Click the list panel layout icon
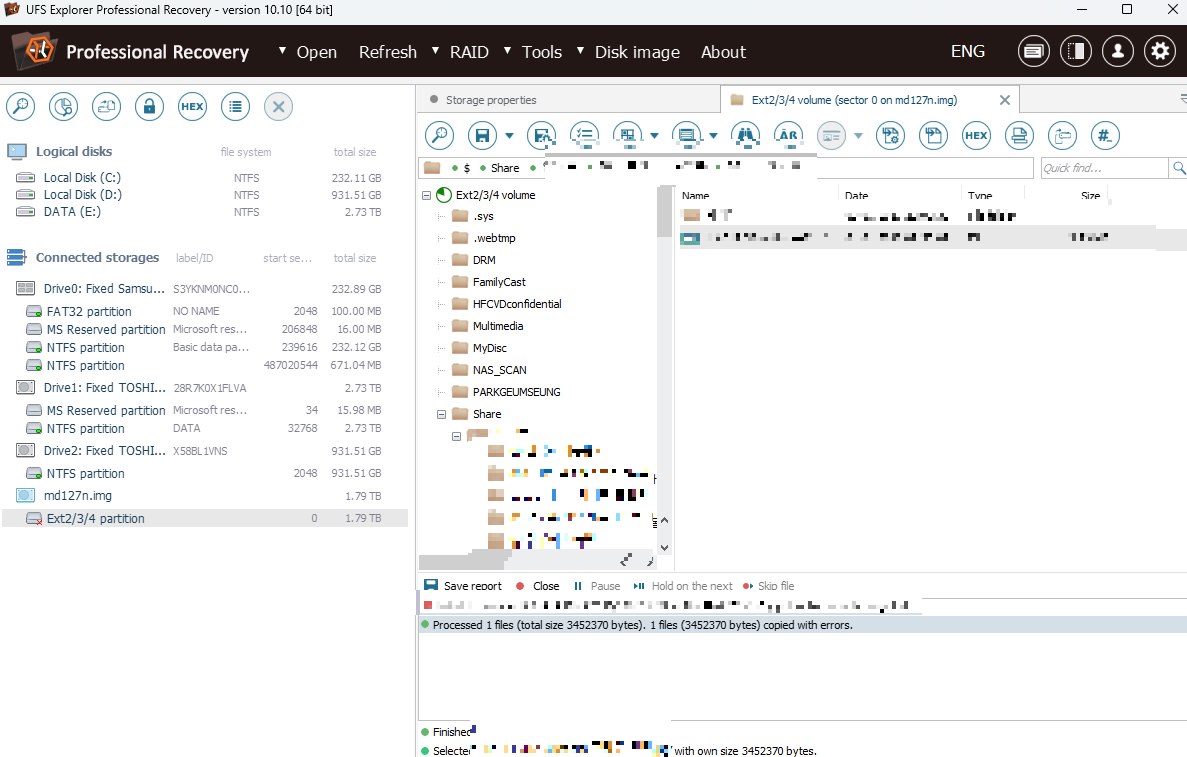The image size is (1187, 757). tap(687, 136)
